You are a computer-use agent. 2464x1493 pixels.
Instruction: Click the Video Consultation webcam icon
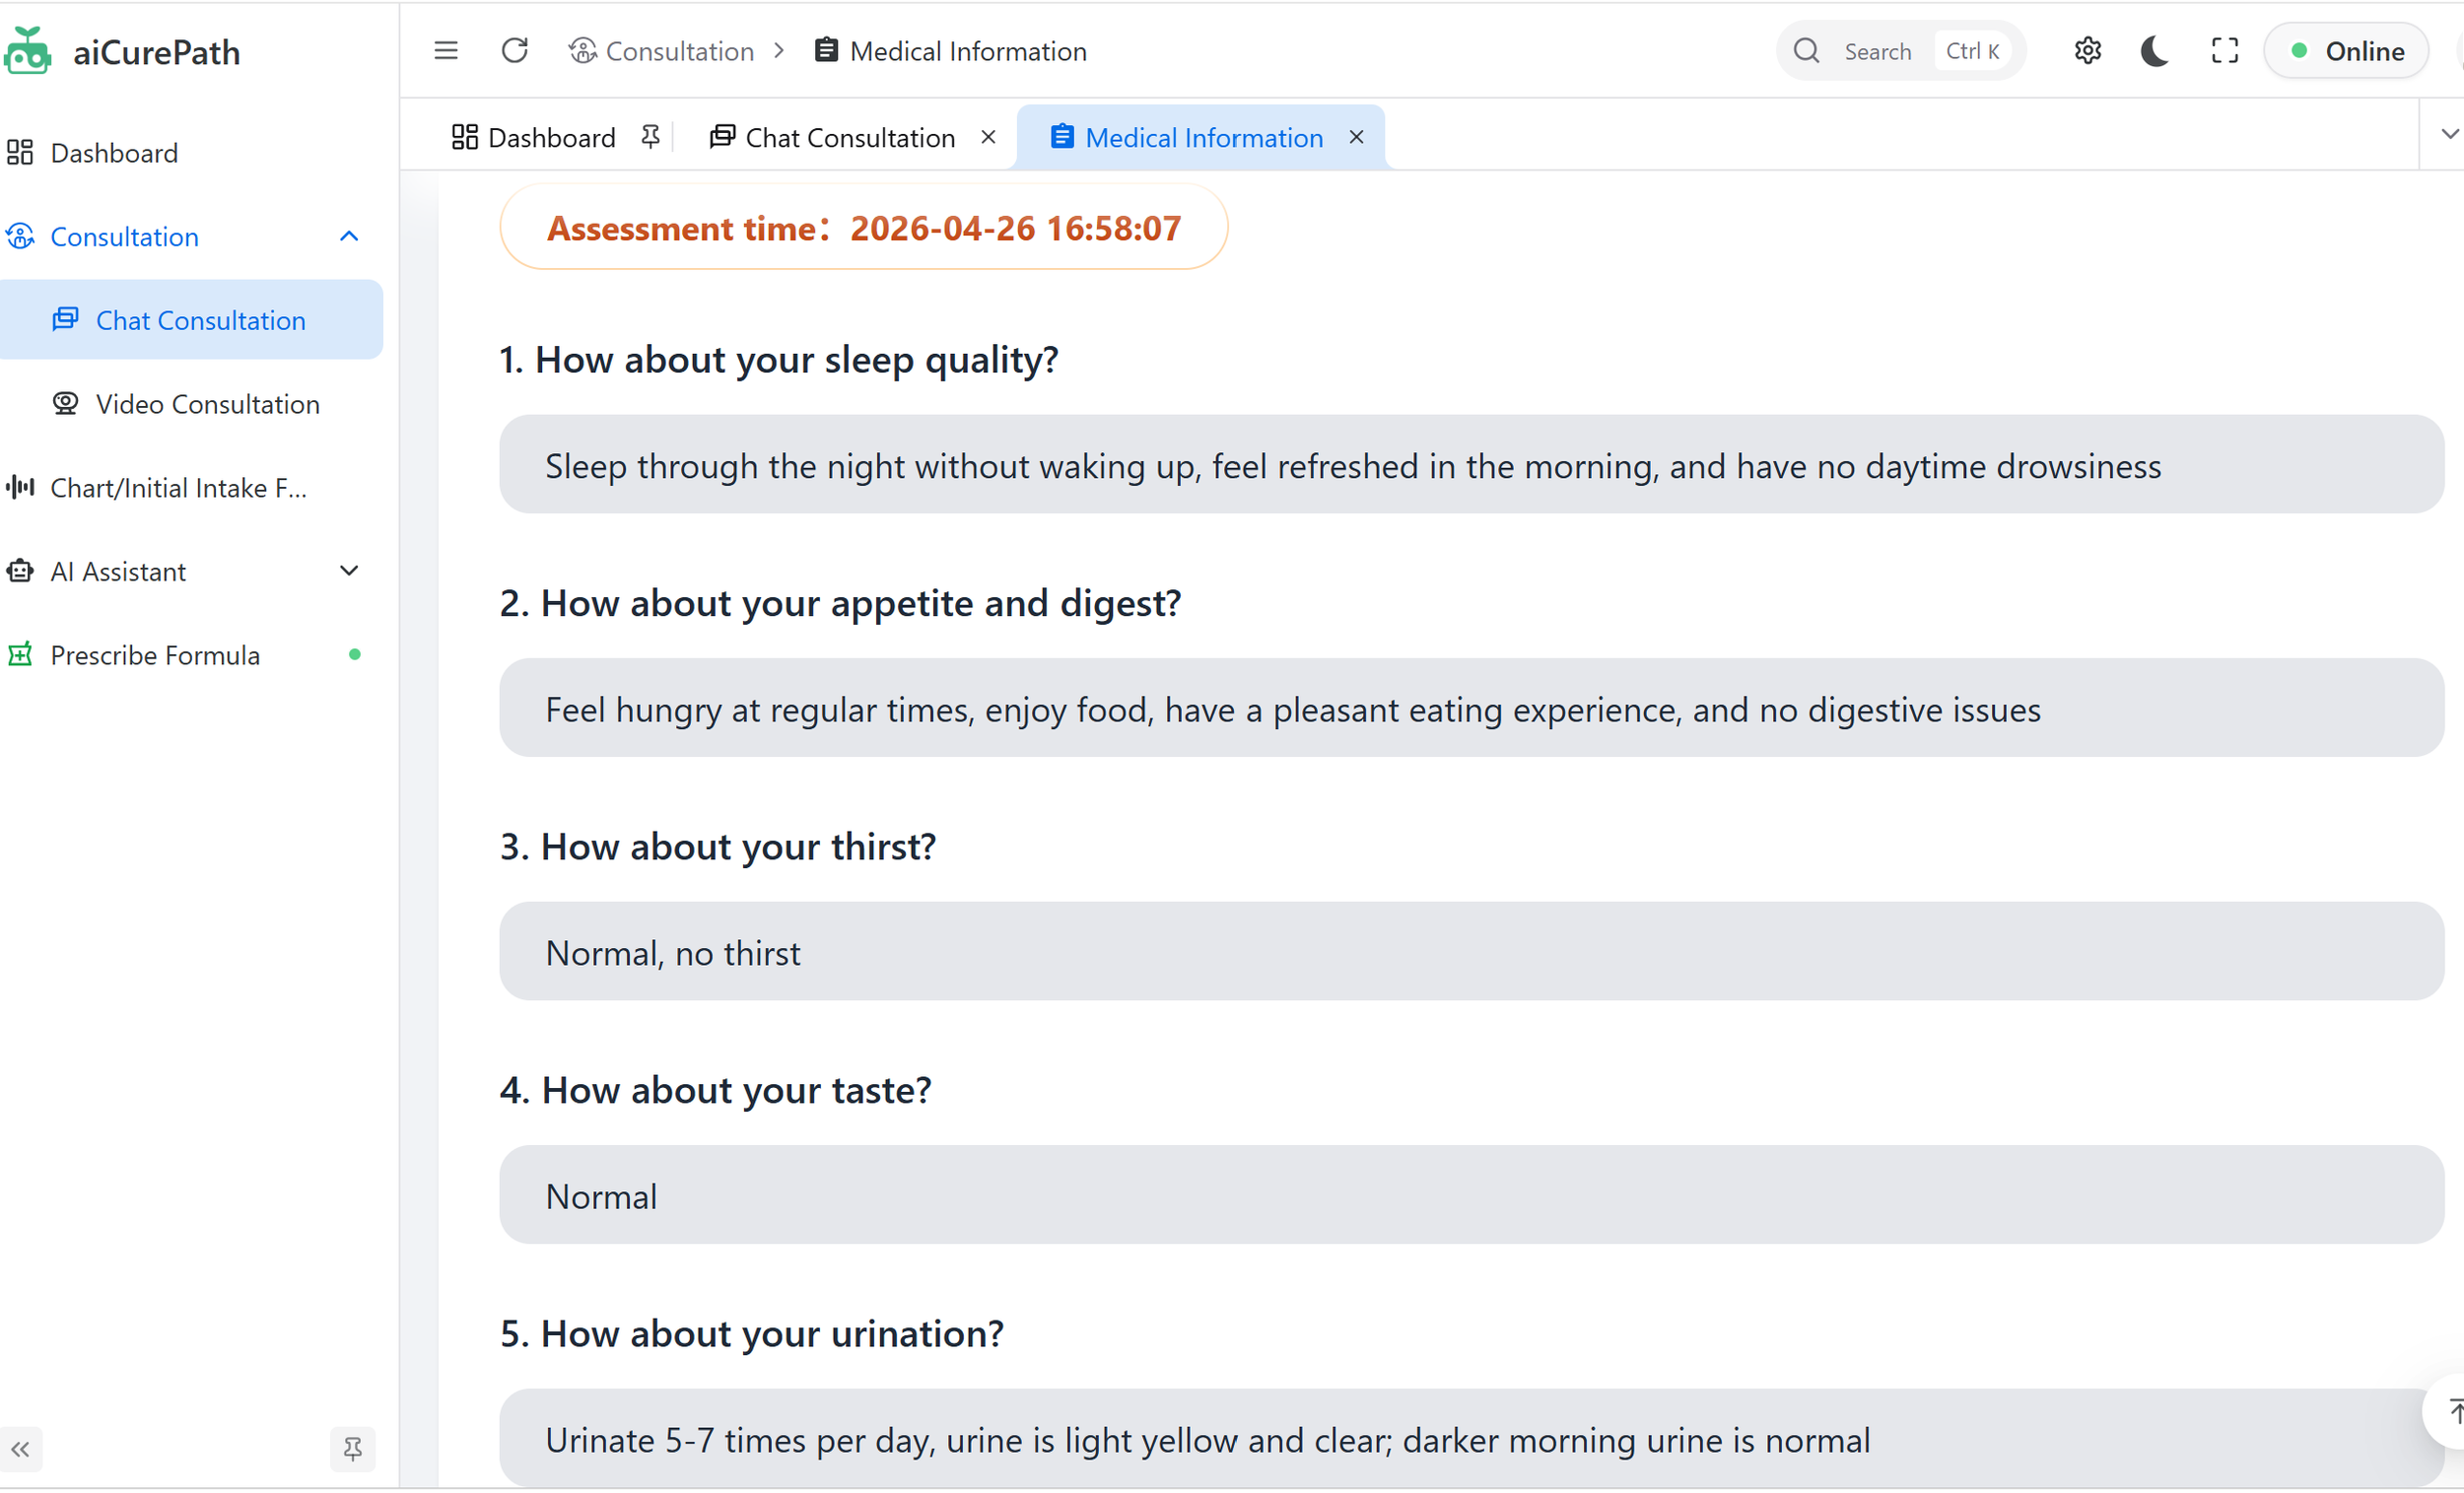65,404
